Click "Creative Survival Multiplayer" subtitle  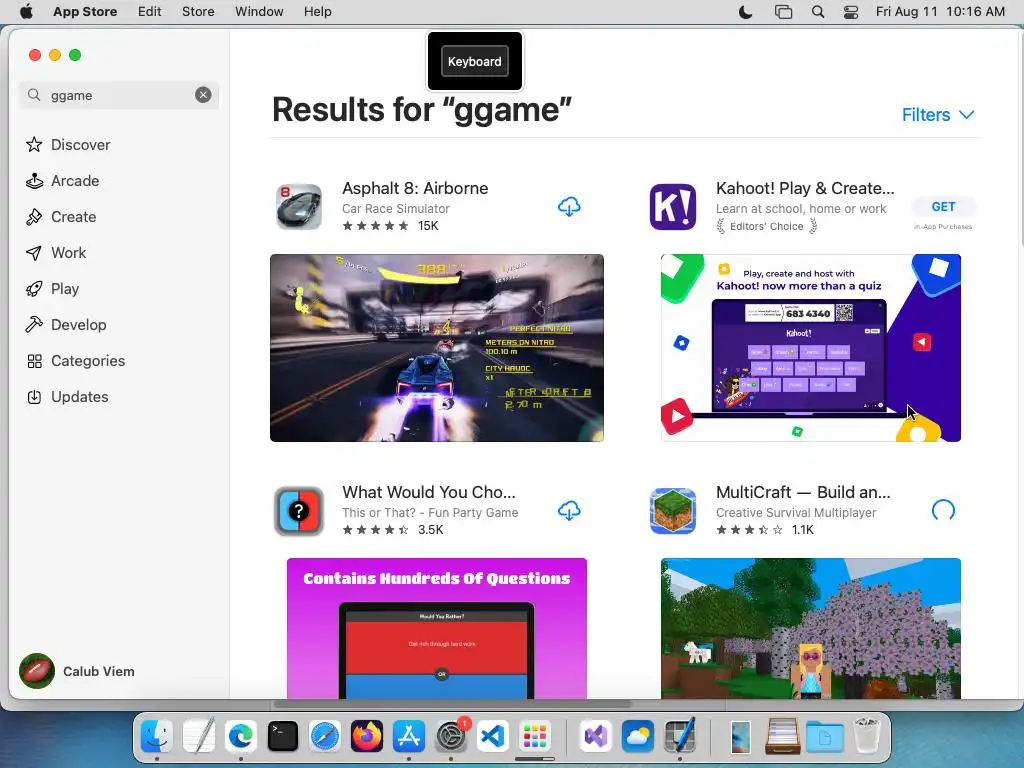(x=796, y=513)
